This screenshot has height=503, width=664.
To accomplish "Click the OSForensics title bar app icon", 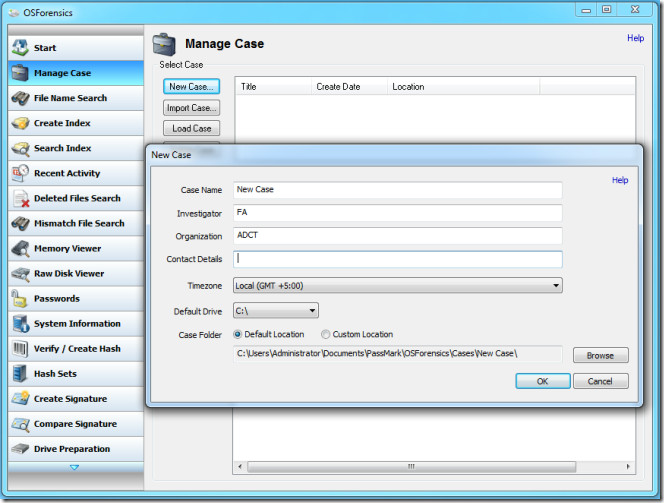I will coord(14,13).
